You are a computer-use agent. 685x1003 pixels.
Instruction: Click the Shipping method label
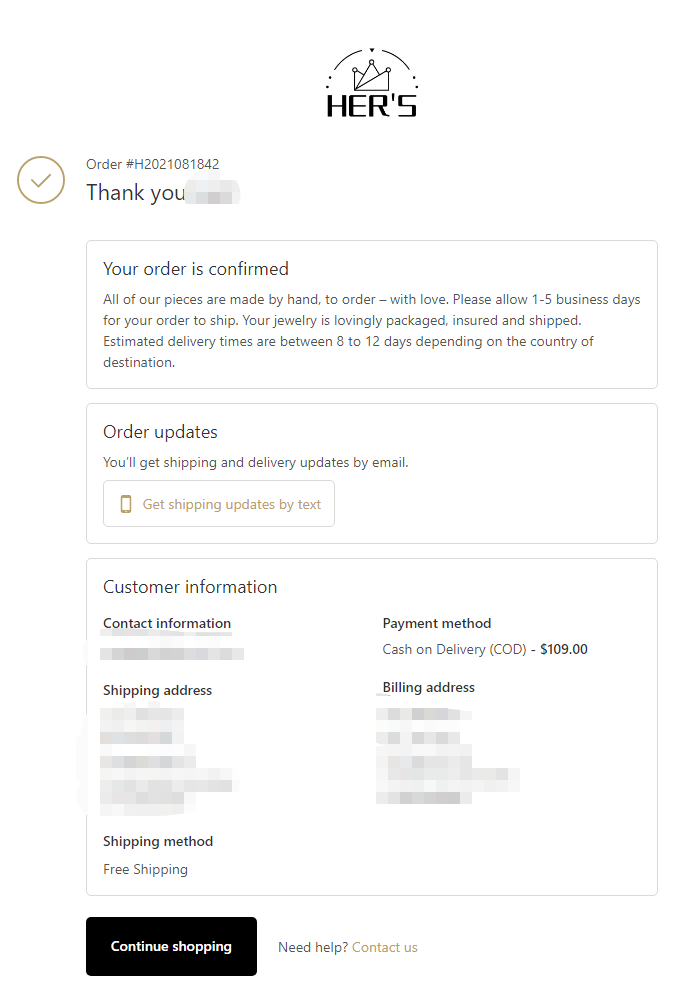point(158,841)
